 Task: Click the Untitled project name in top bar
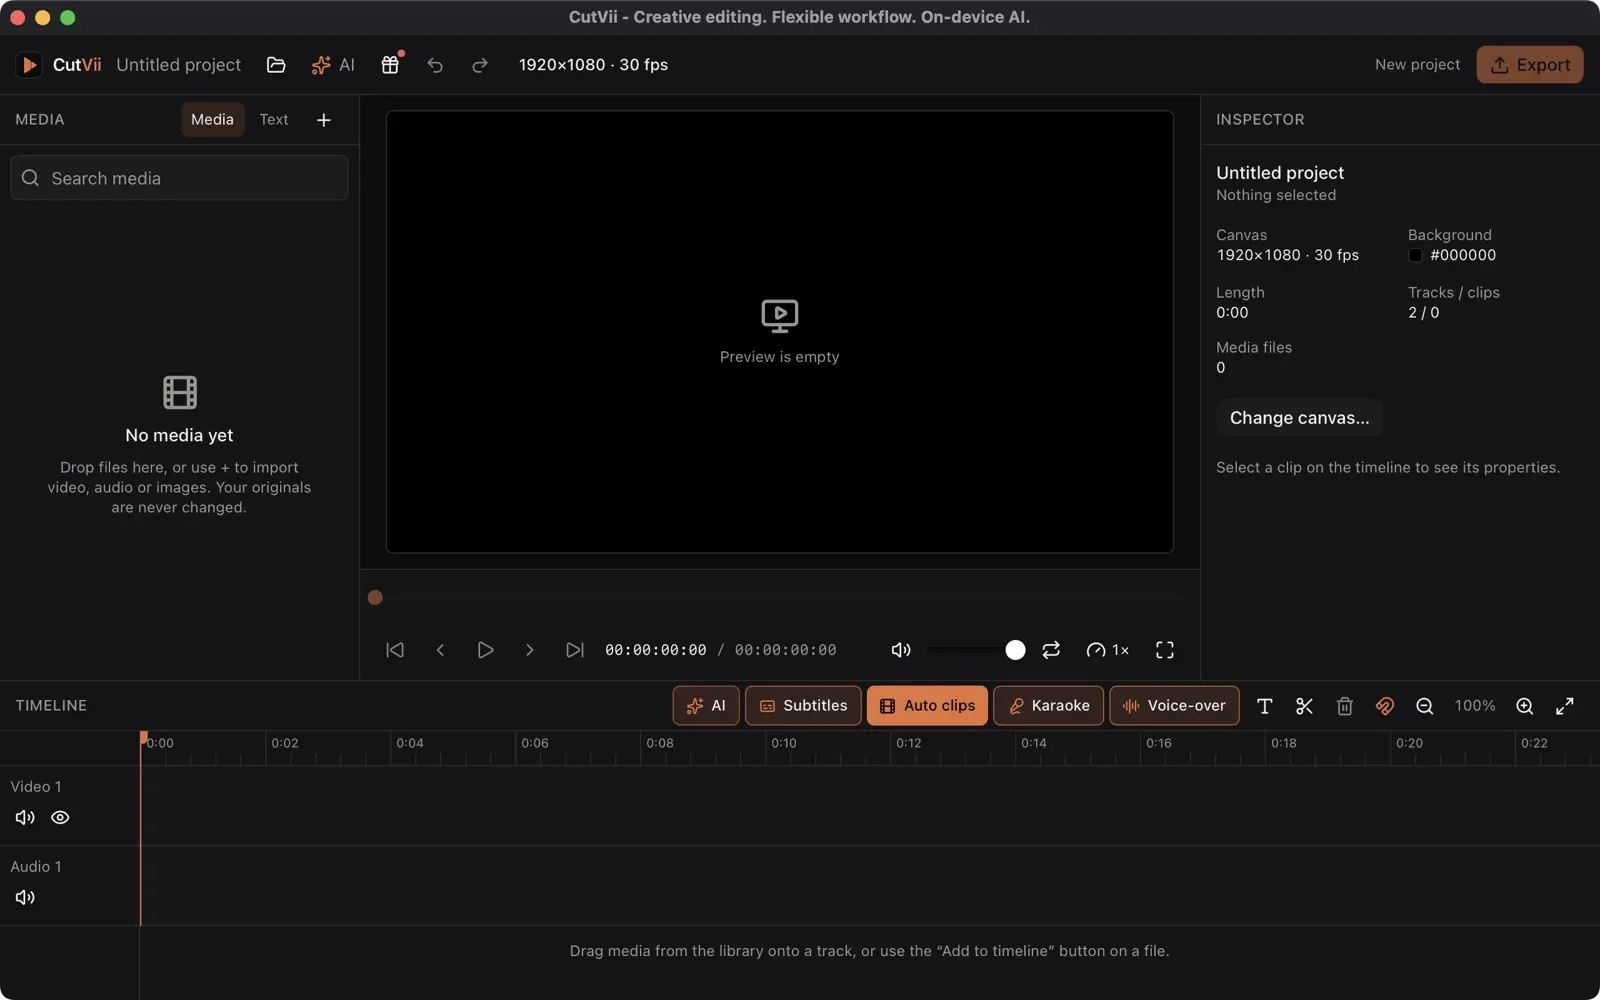[x=179, y=65]
